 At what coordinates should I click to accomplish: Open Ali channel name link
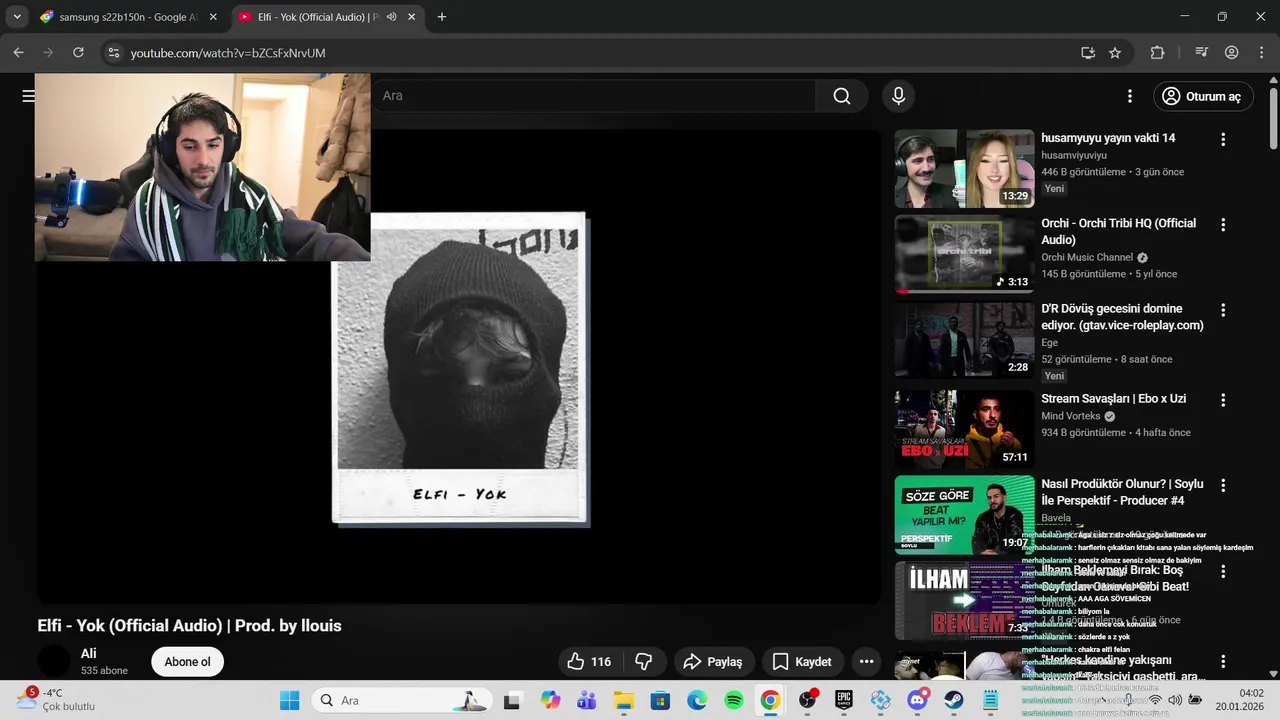click(x=89, y=654)
